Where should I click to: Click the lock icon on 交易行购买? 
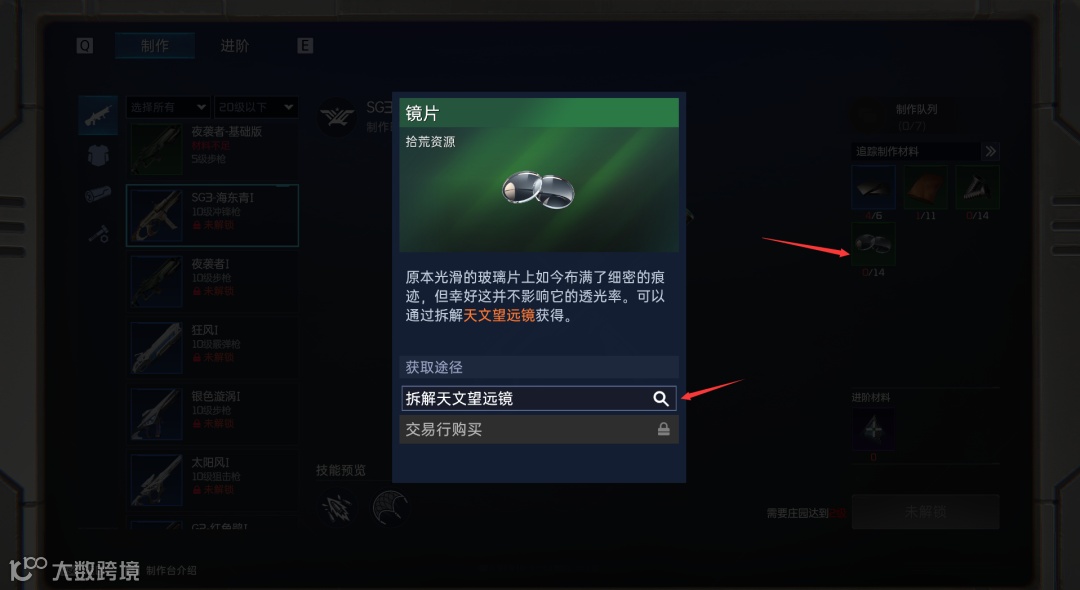pyautogui.click(x=663, y=430)
